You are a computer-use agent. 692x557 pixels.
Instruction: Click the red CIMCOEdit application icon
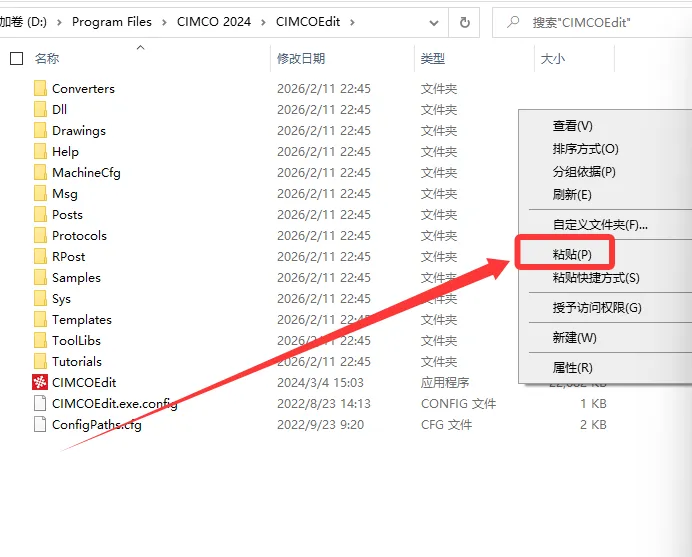click(40, 382)
